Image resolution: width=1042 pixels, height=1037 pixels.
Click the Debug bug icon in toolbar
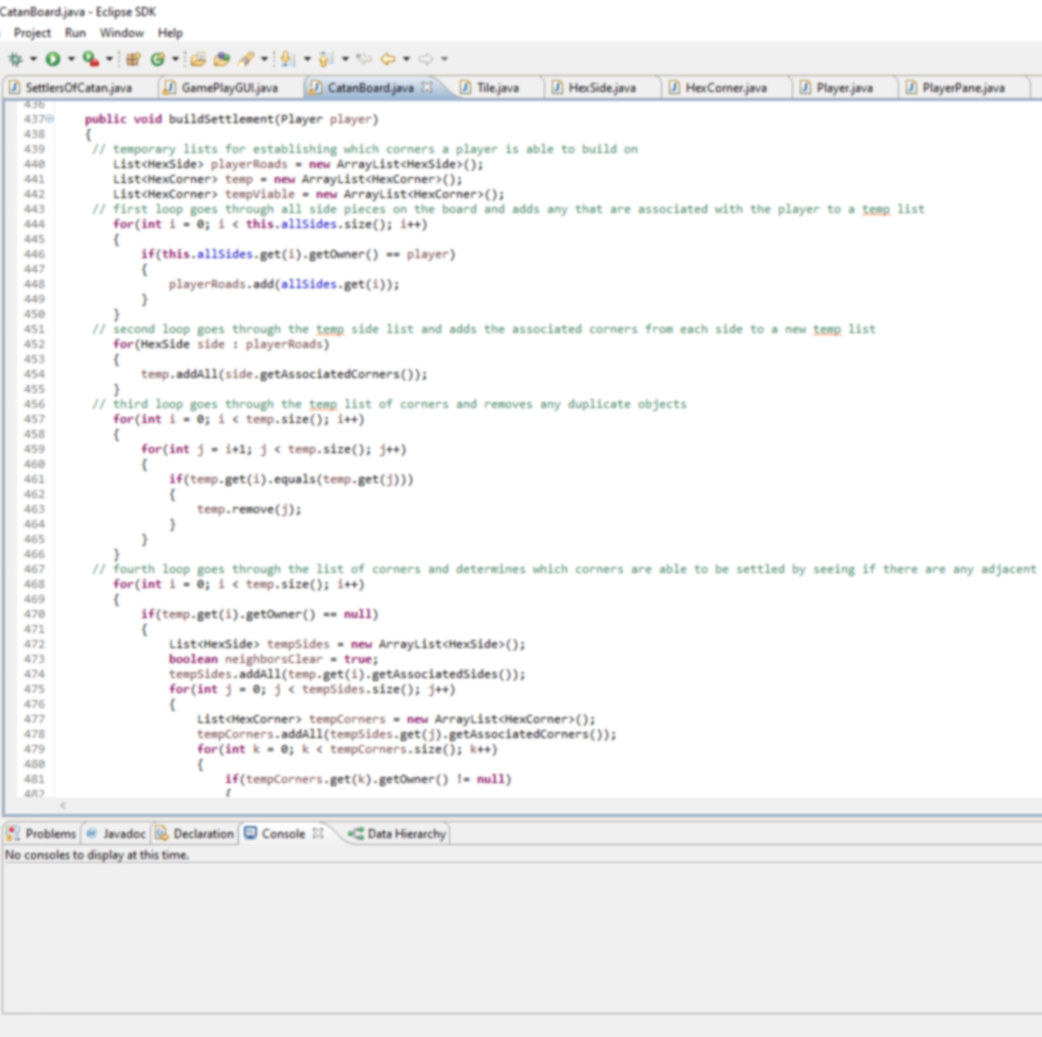[x=15, y=59]
